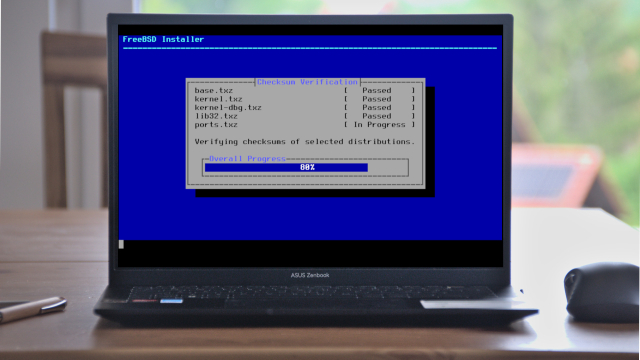The width and height of the screenshot is (640, 360).
Task: Click the Passed status for lib32.txz
Action: 377,116
